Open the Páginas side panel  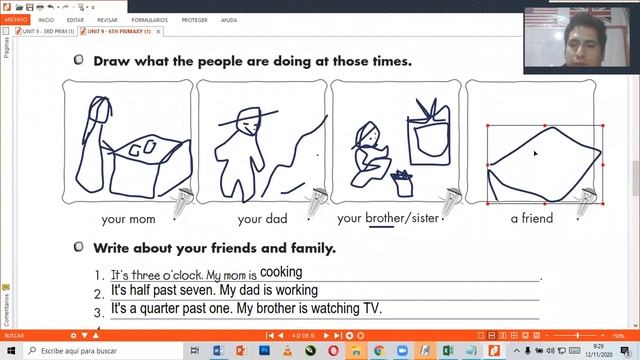[6, 48]
